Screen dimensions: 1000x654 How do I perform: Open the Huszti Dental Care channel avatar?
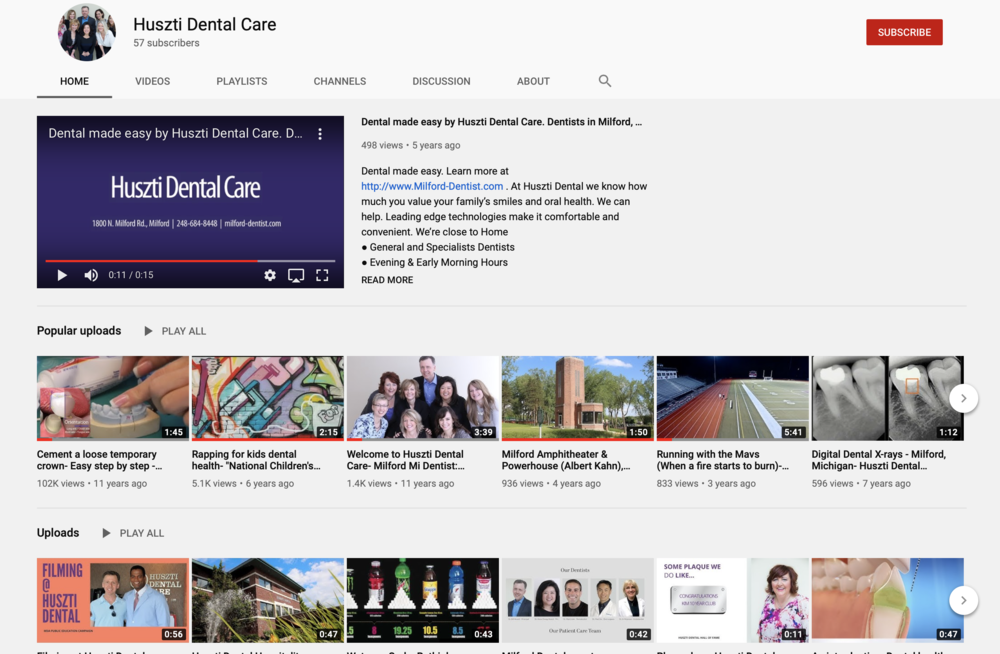(x=86, y=33)
